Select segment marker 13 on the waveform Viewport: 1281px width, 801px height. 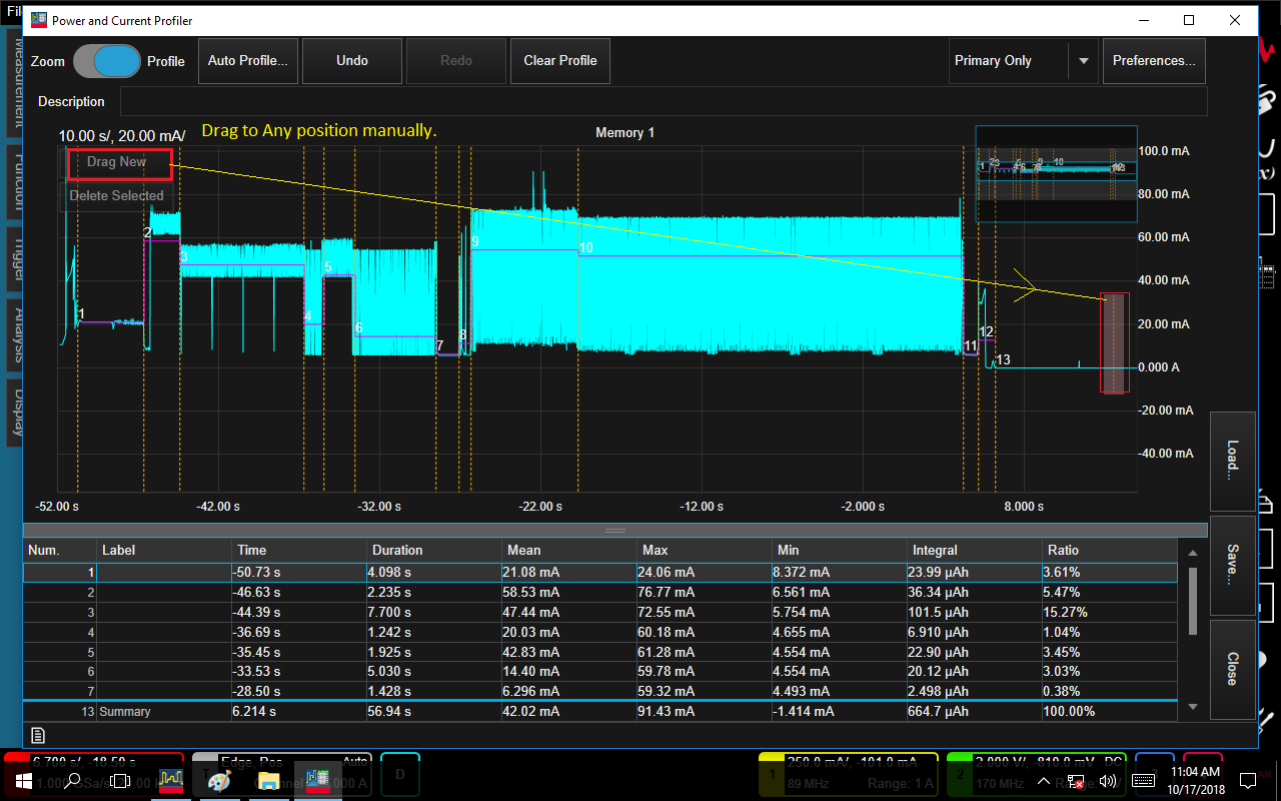tap(1003, 359)
